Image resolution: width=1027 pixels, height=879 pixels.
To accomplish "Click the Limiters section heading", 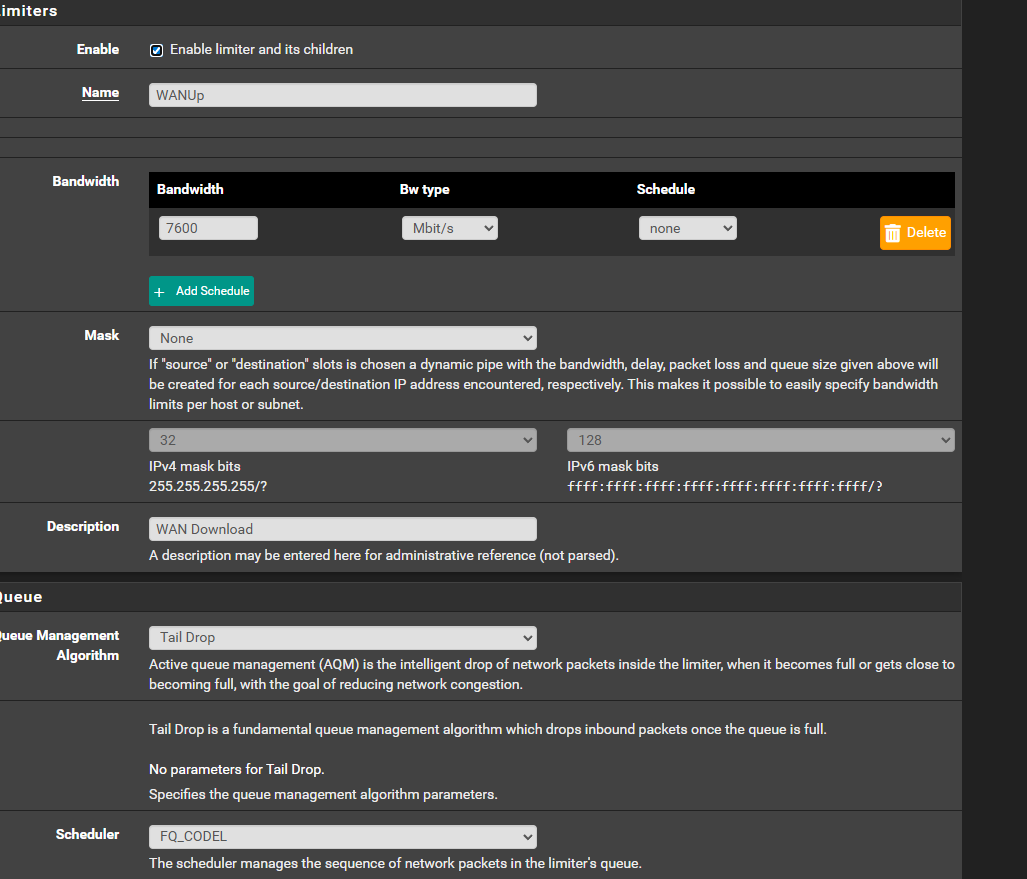I will point(28,11).
